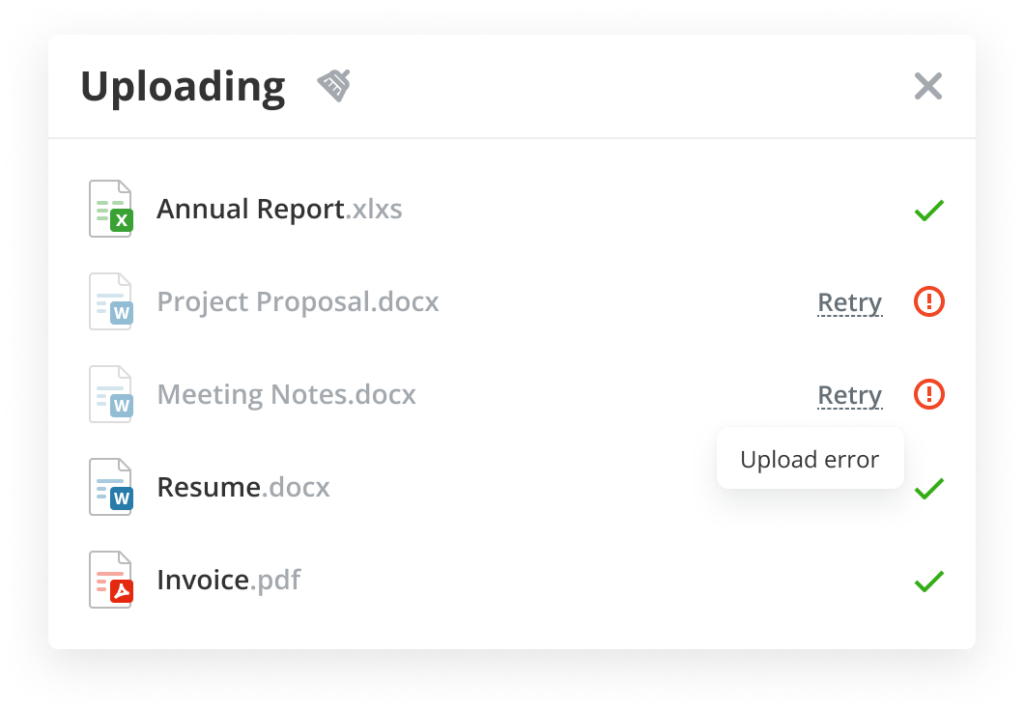The height and width of the screenshot is (711, 1024).
Task: Select the Project Proposal.docx file name
Action: point(297,302)
